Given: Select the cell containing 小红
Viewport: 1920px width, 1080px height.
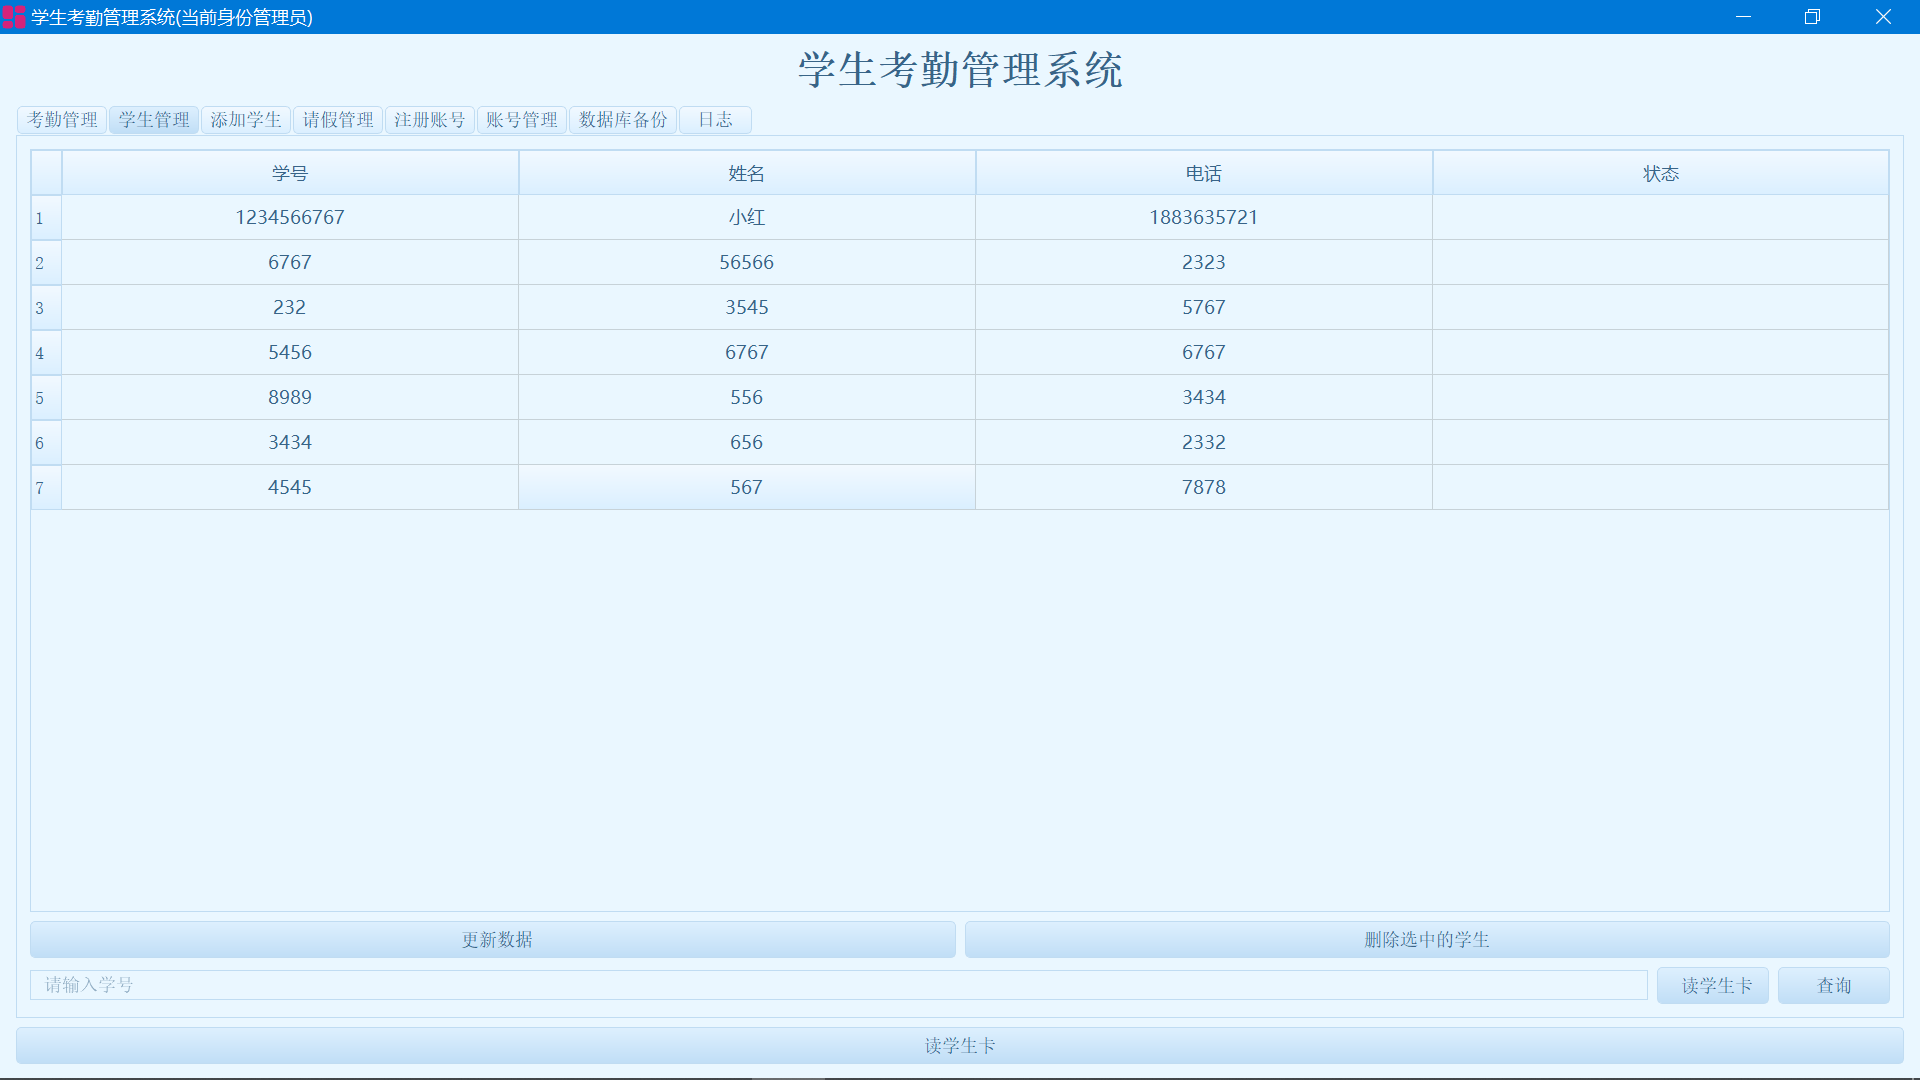Looking at the screenshot, I should (746, 218).
